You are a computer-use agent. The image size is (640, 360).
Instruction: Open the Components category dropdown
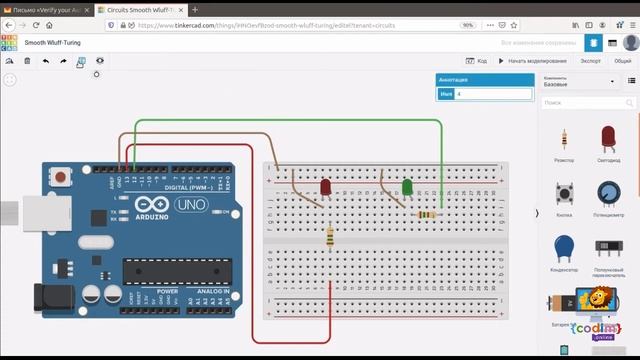(579, 81)
